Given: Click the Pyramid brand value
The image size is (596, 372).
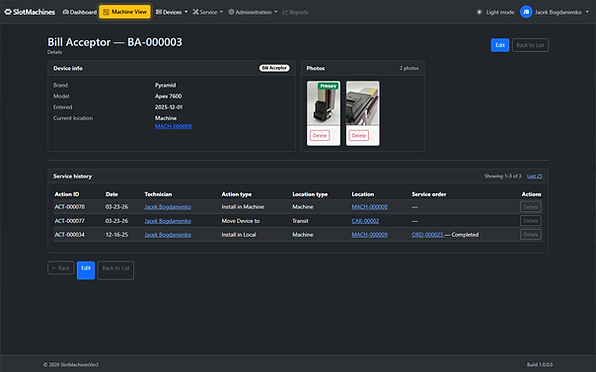Looking at the screenshot, I should click(x=165, y=85).
